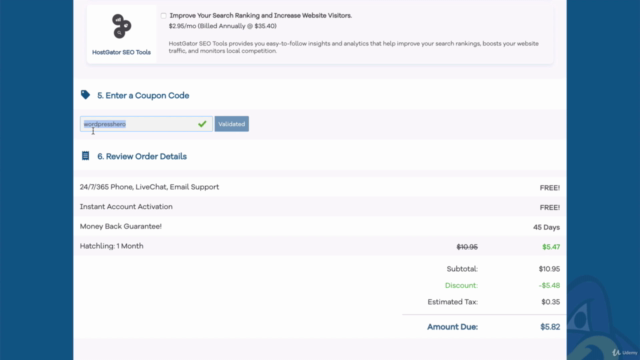Click '24/7/365 Phone, LiveChat, Email Support' row
640x360 pixels.
coord(320,187)
